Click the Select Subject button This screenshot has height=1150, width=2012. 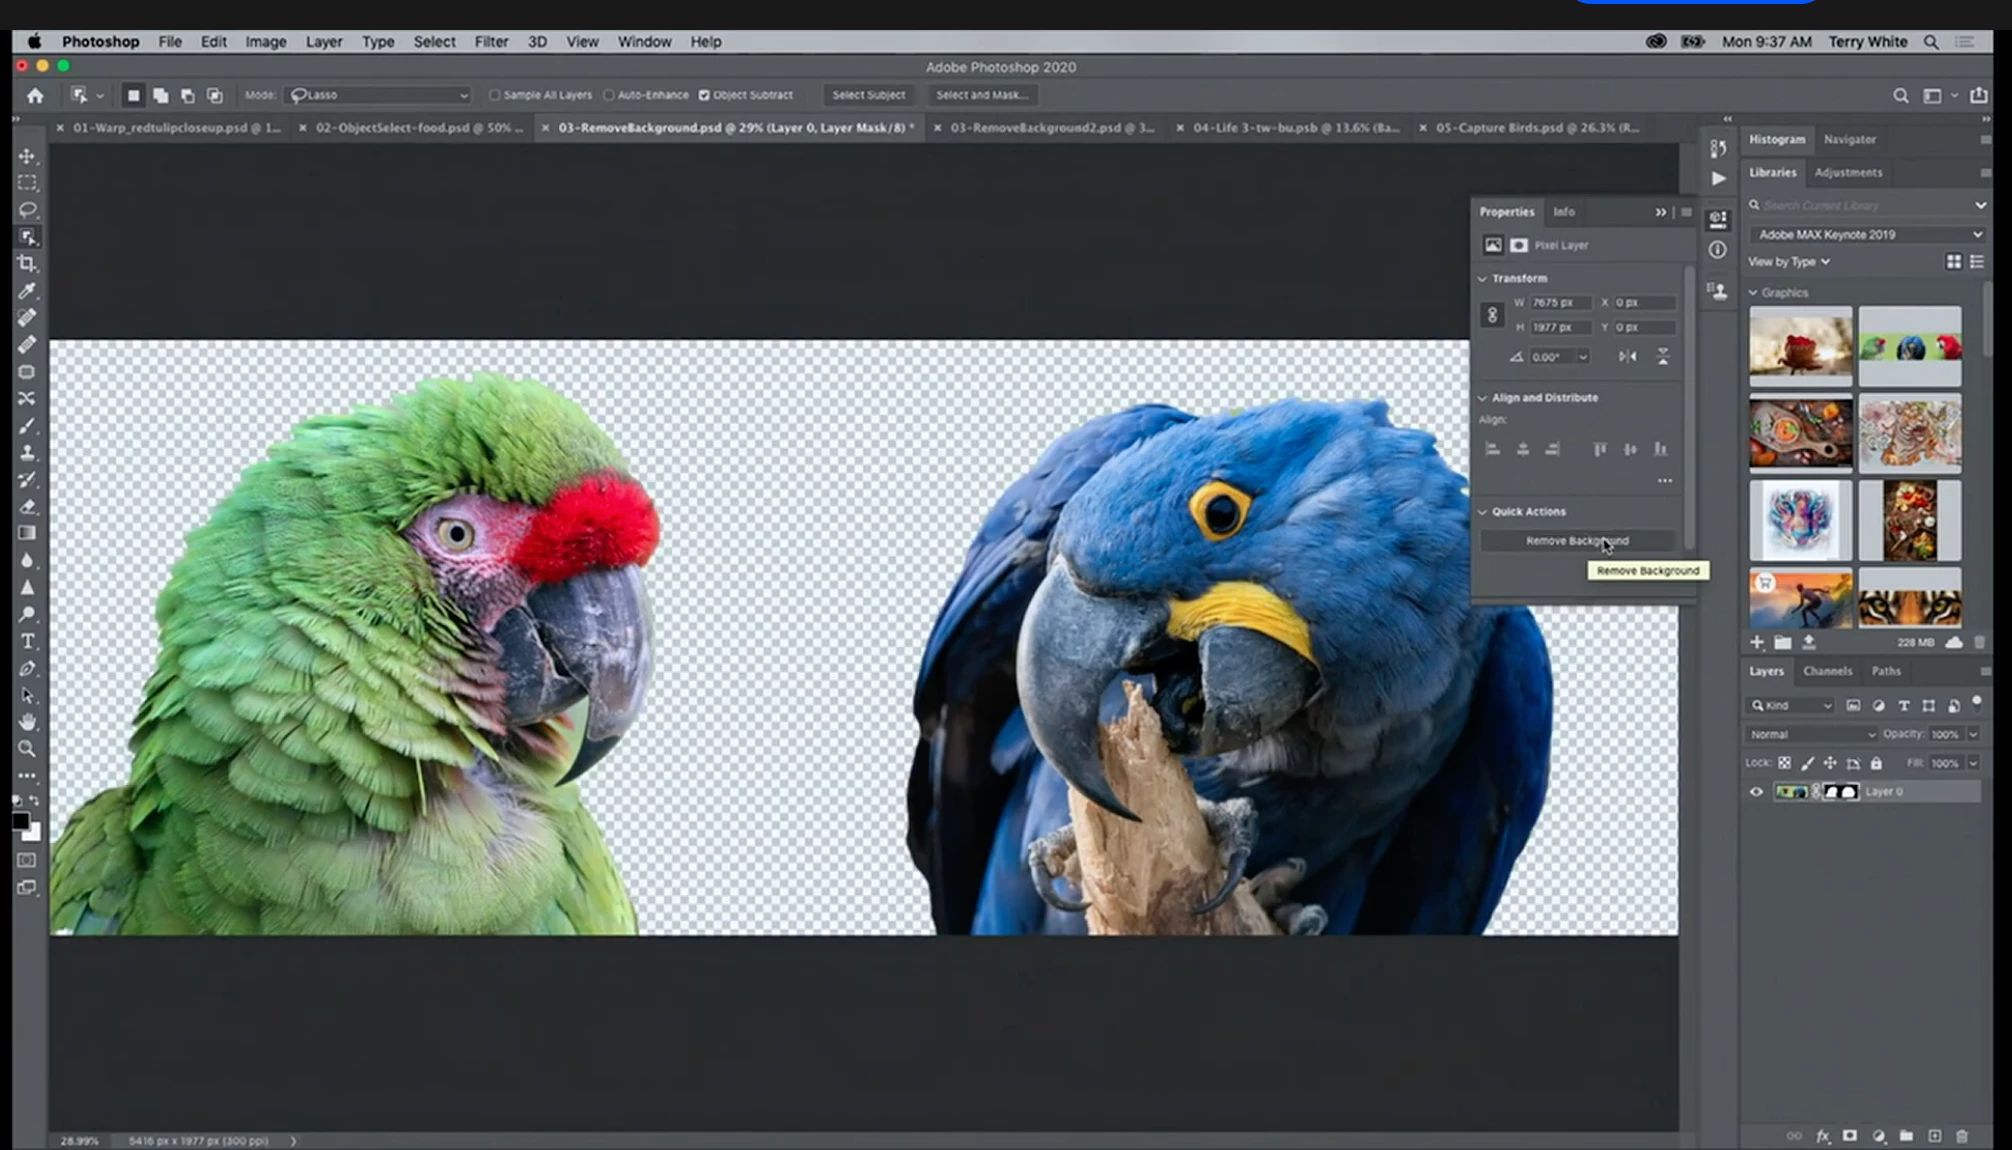coord(868,96)
